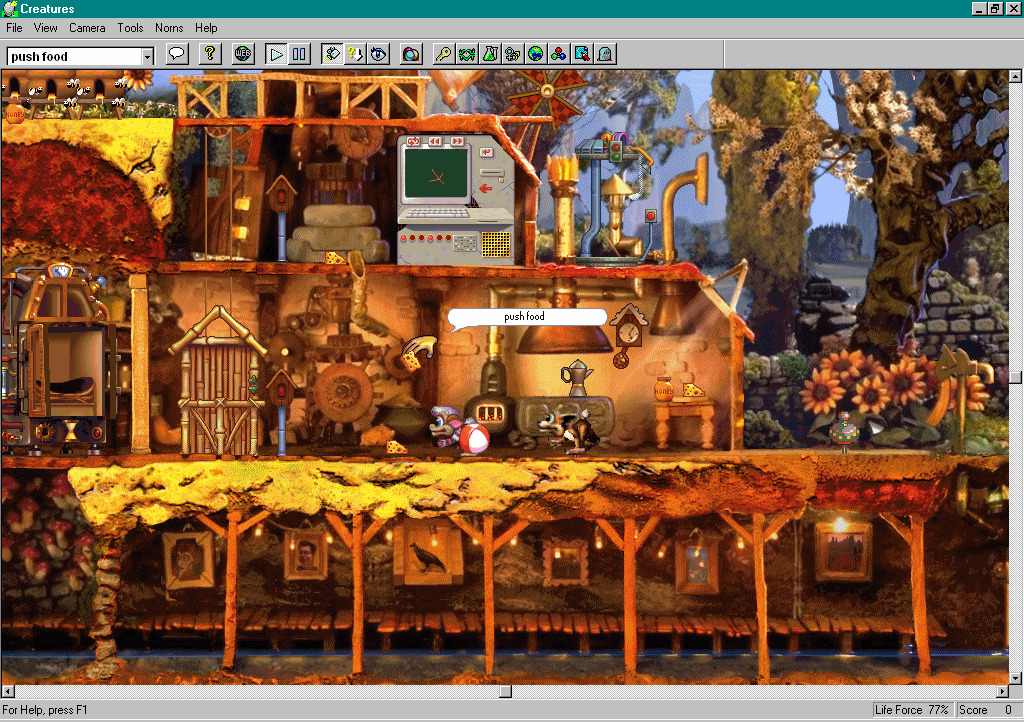
Task: Open the speech phrase dropdown arrow
Action: [x=148, y=57]
